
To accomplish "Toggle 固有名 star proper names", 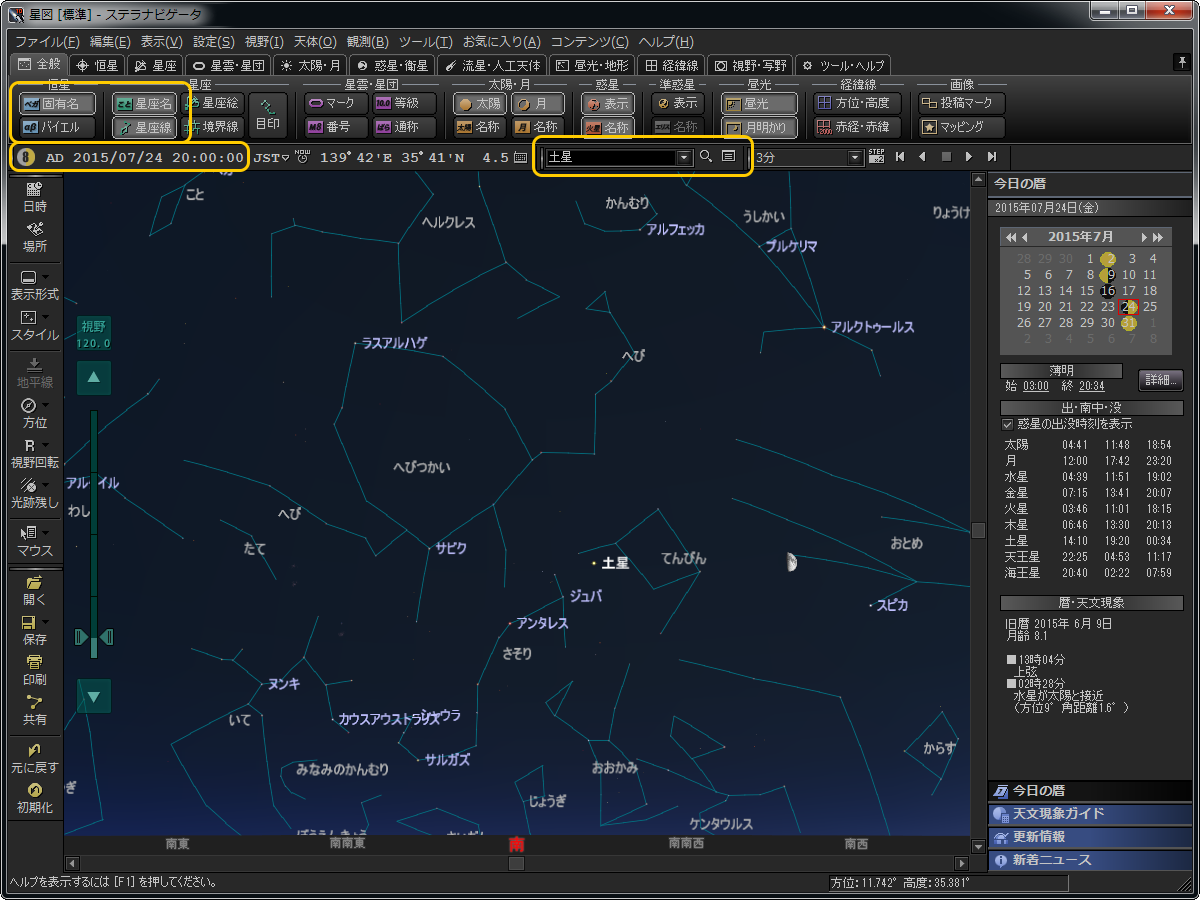I will (x=57, y=103).
